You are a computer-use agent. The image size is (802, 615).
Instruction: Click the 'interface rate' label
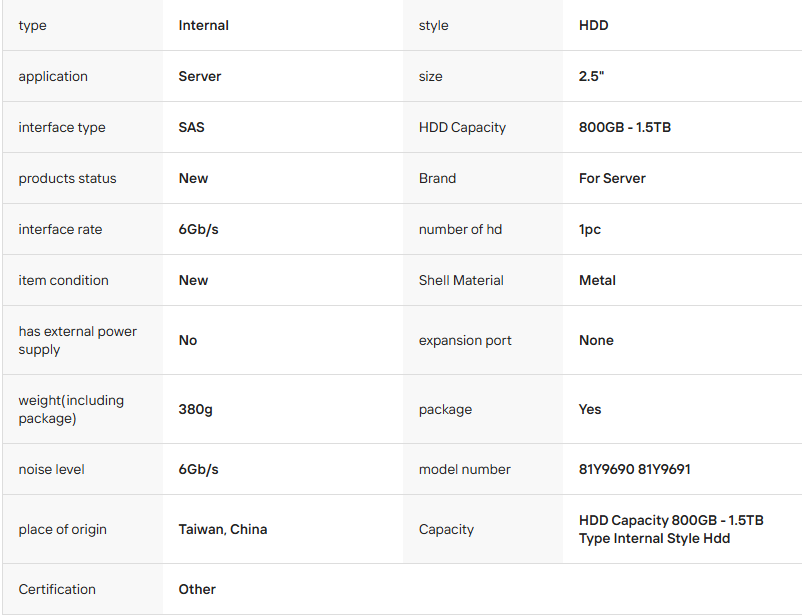pos(61,229)
